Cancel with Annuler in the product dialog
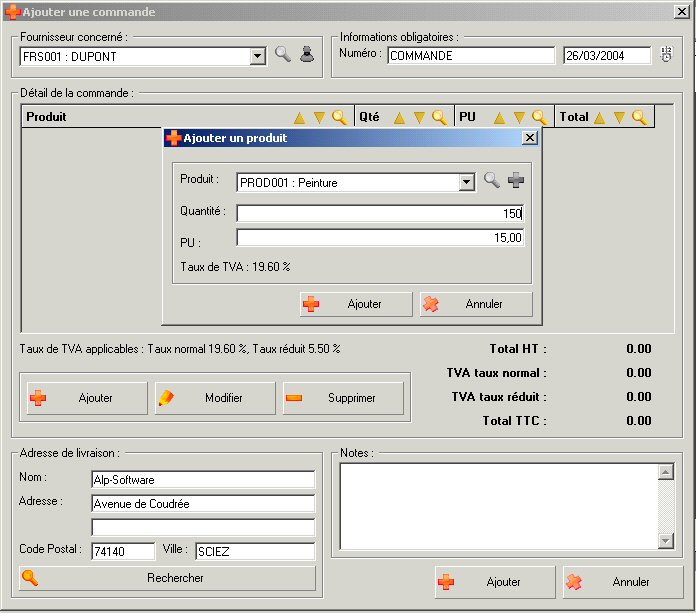 pyautogui.click(x=476, y=304)
